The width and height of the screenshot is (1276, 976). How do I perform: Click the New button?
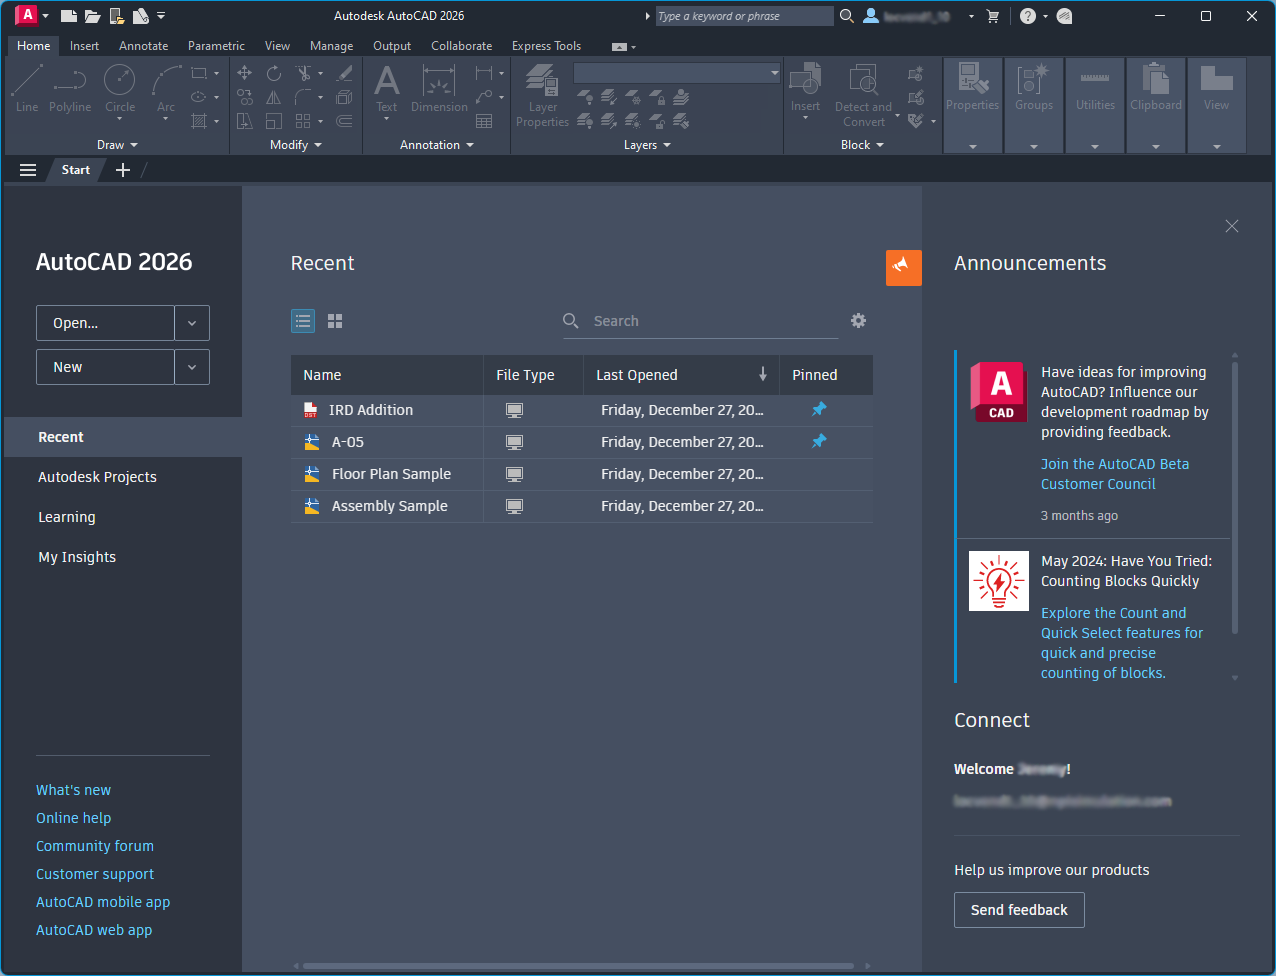pyautogui.click(x=105, y=367)
